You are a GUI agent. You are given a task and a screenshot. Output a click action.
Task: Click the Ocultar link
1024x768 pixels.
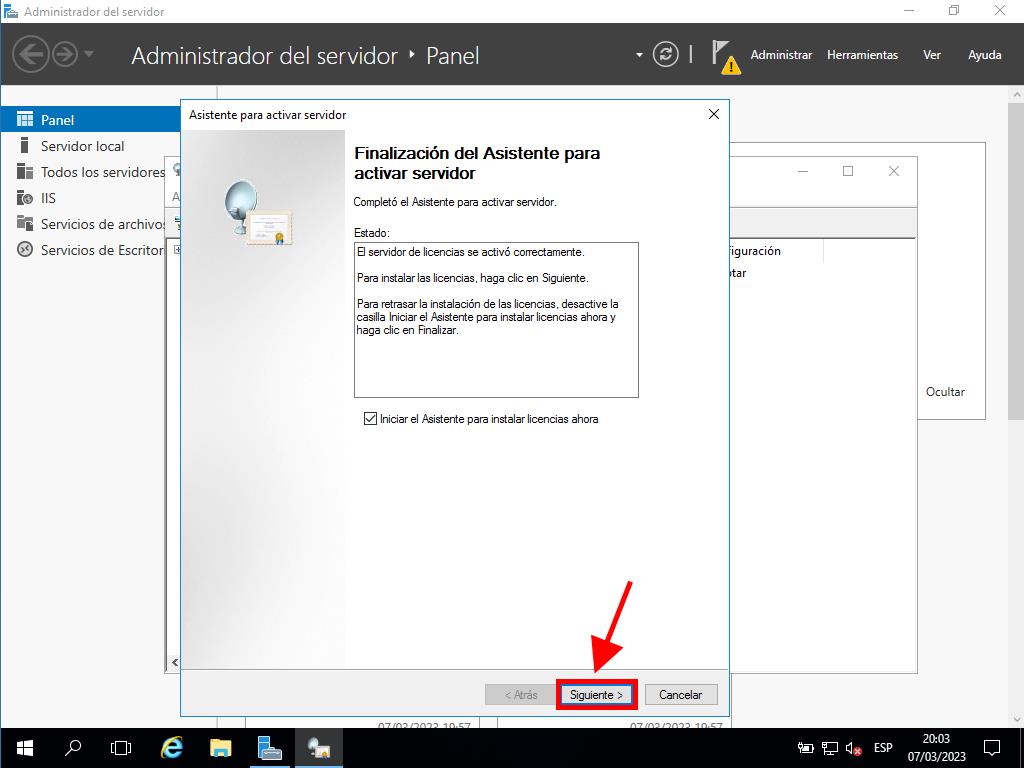(945, 392)
